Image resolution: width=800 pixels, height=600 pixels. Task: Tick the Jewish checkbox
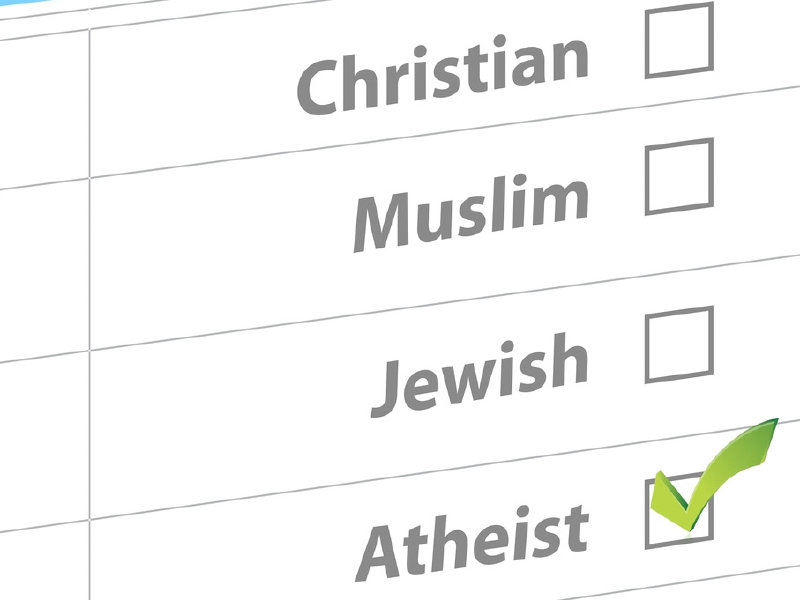679,344
